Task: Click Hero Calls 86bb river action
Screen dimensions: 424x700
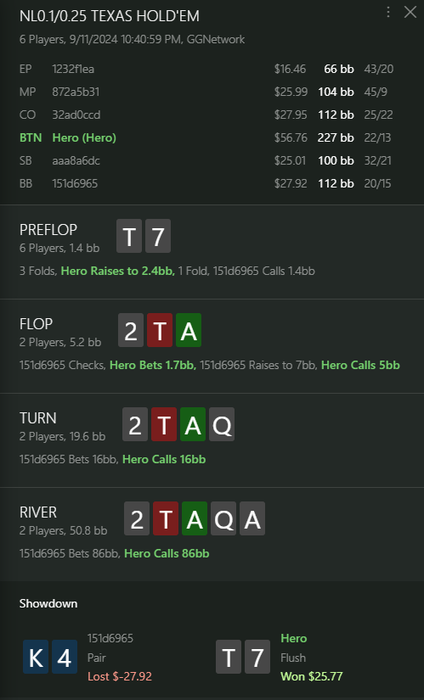Action: (166, 554)
